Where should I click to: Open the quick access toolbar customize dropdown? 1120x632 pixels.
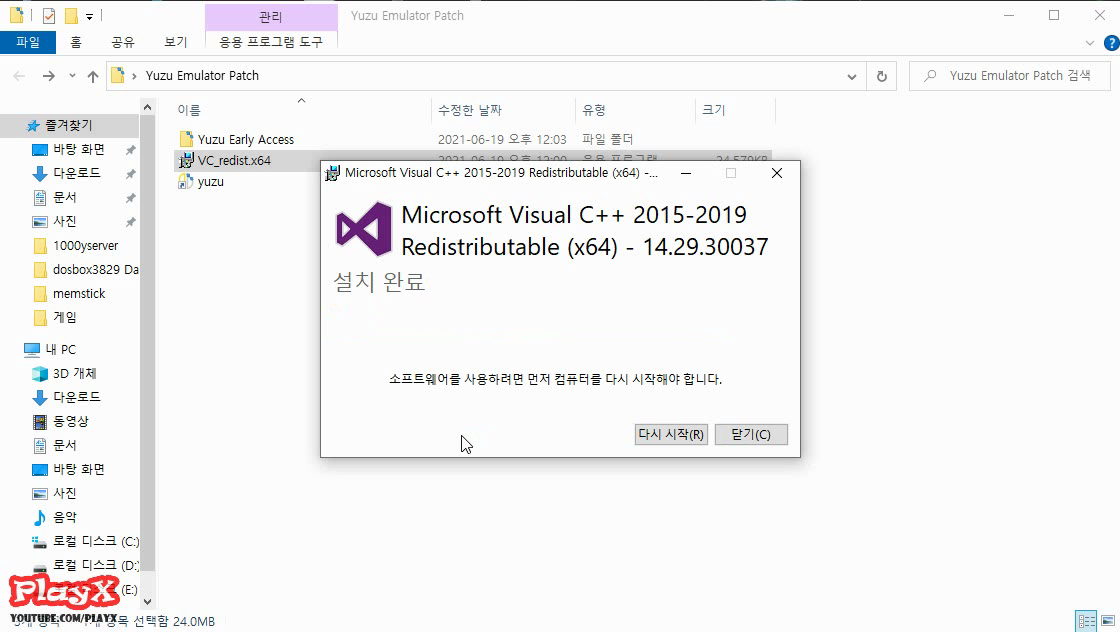coord(89,16)
